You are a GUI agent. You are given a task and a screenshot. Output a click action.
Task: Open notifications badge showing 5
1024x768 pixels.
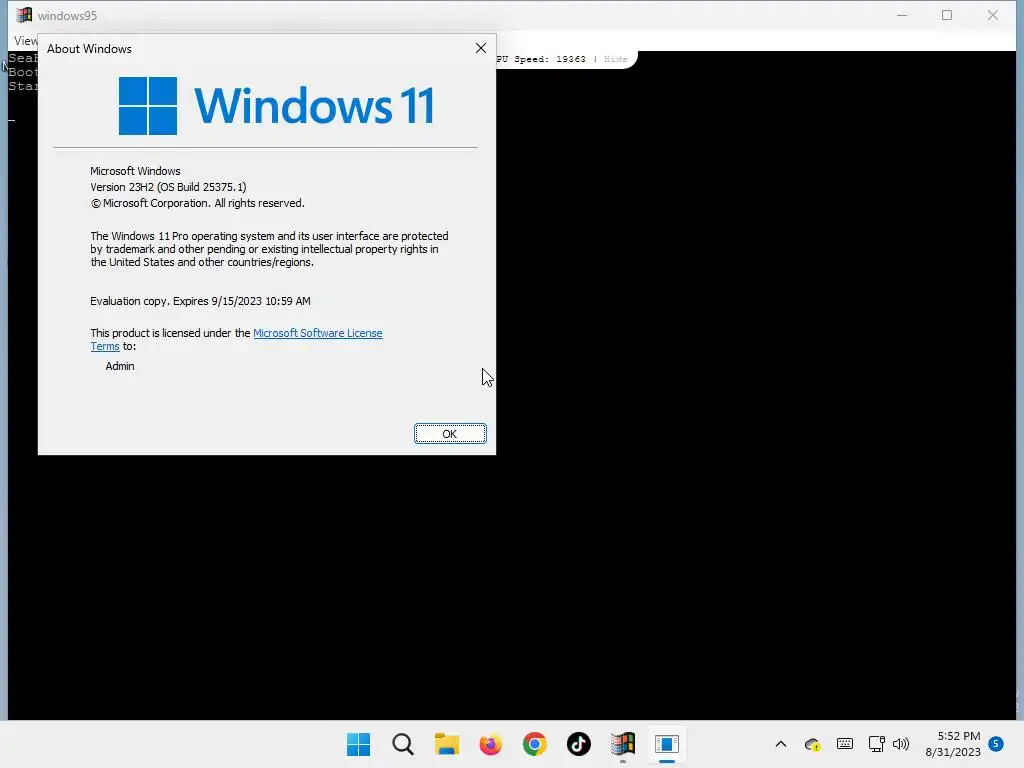(996, 743)
